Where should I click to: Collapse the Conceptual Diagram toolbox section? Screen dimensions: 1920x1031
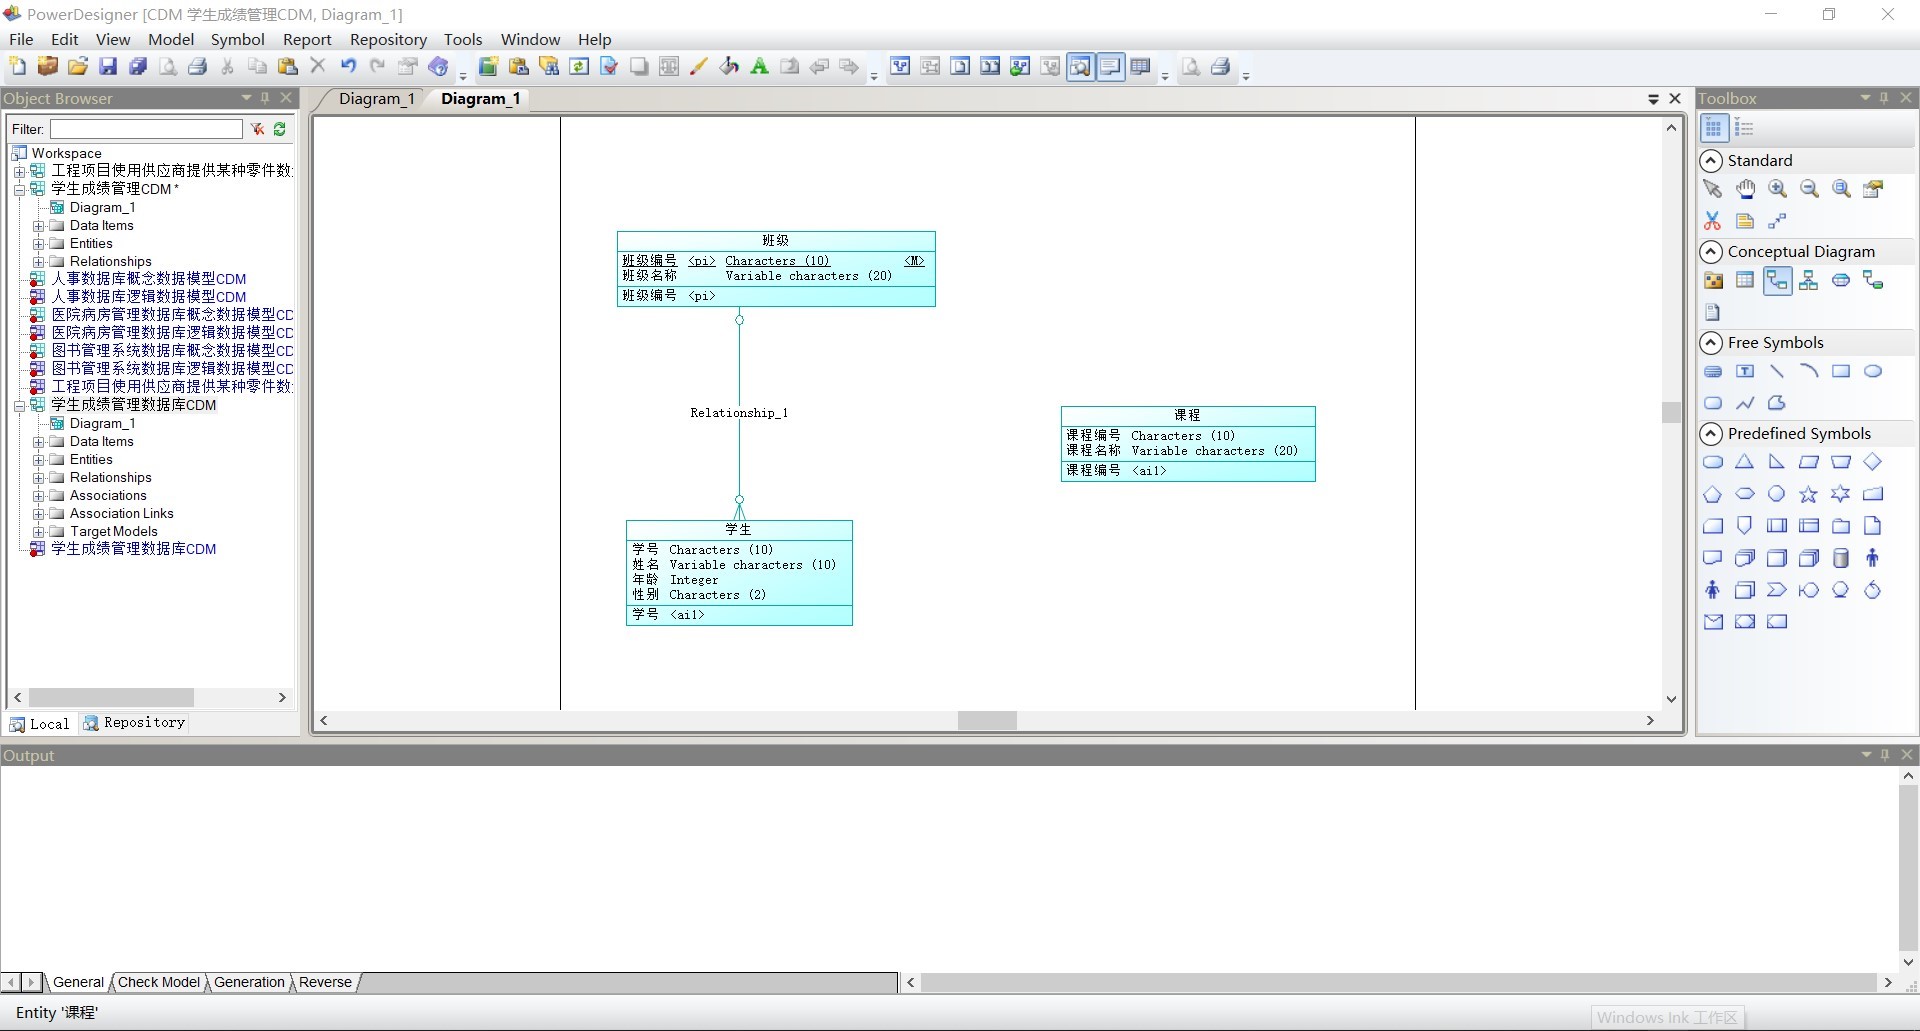[1711, 252]
